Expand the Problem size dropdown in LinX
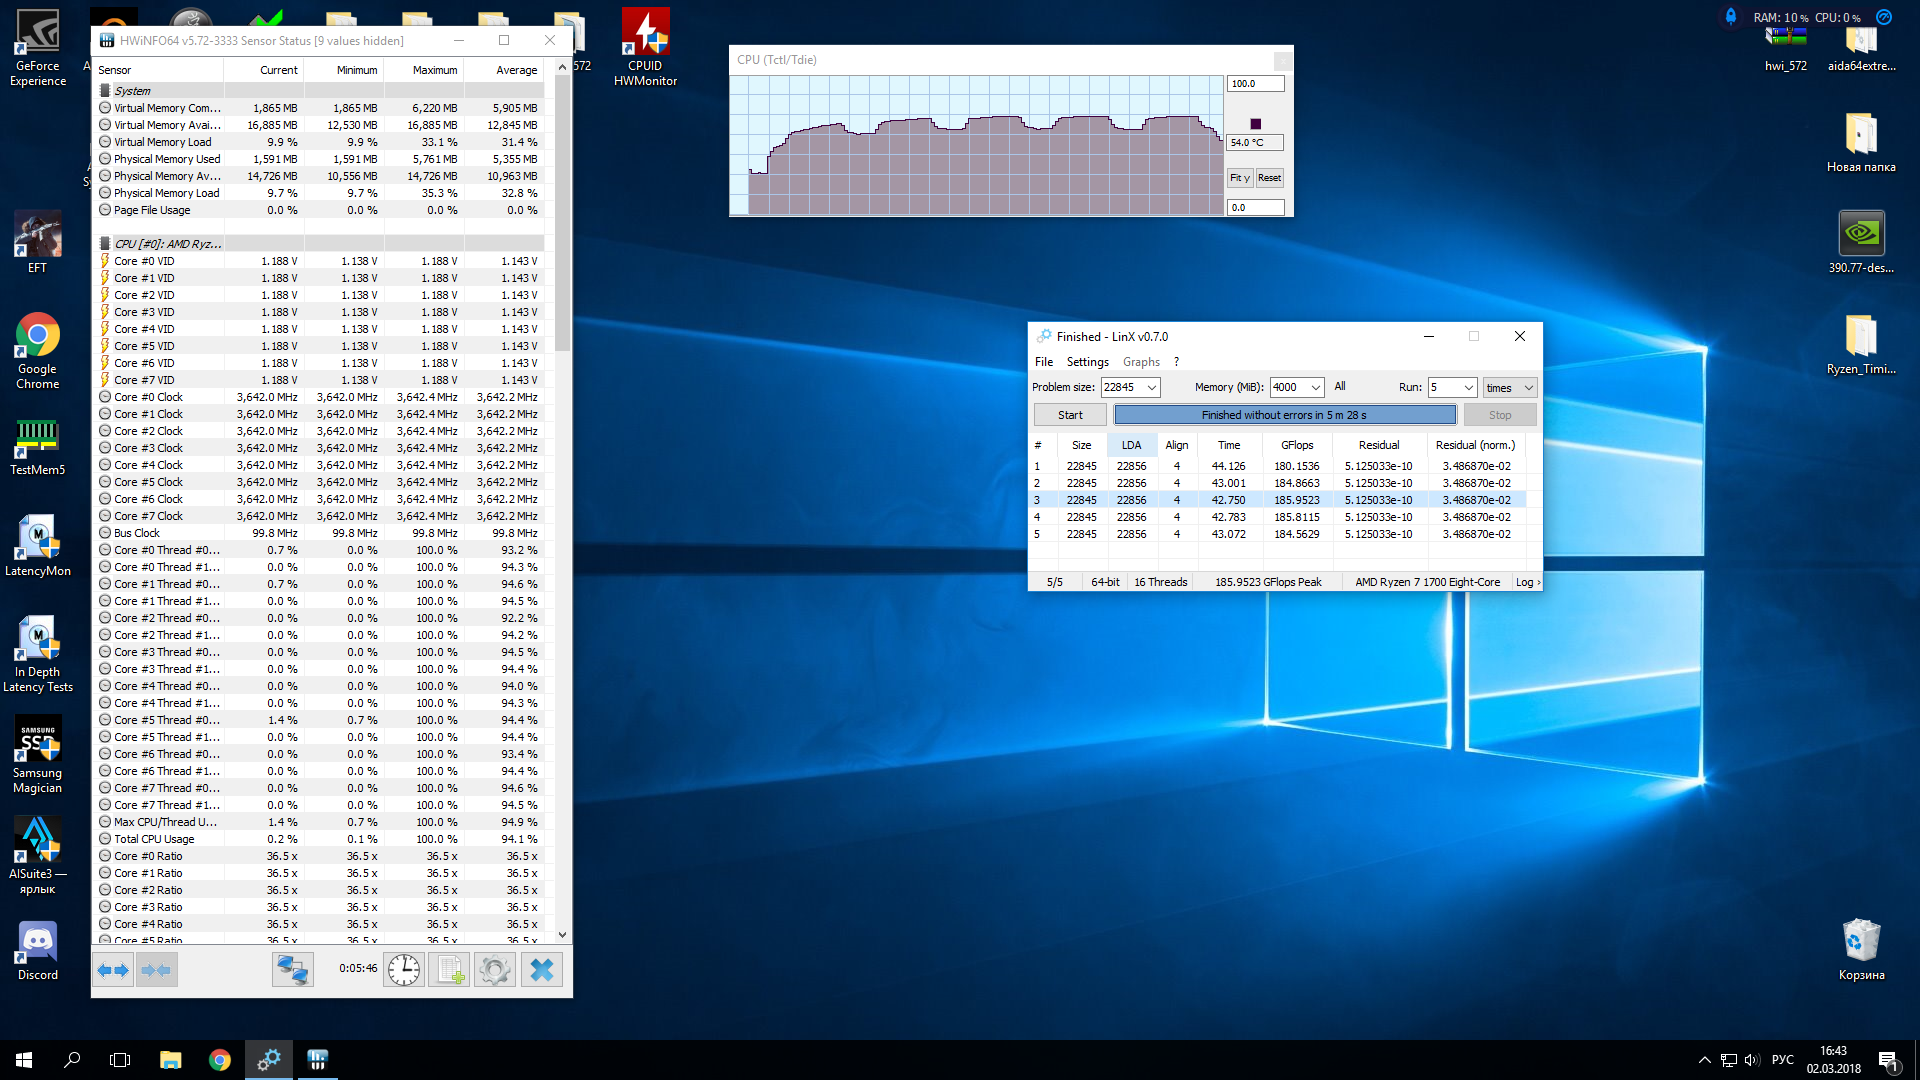Screen dimensions: 1920x1080 click(x=1152, y=388)
